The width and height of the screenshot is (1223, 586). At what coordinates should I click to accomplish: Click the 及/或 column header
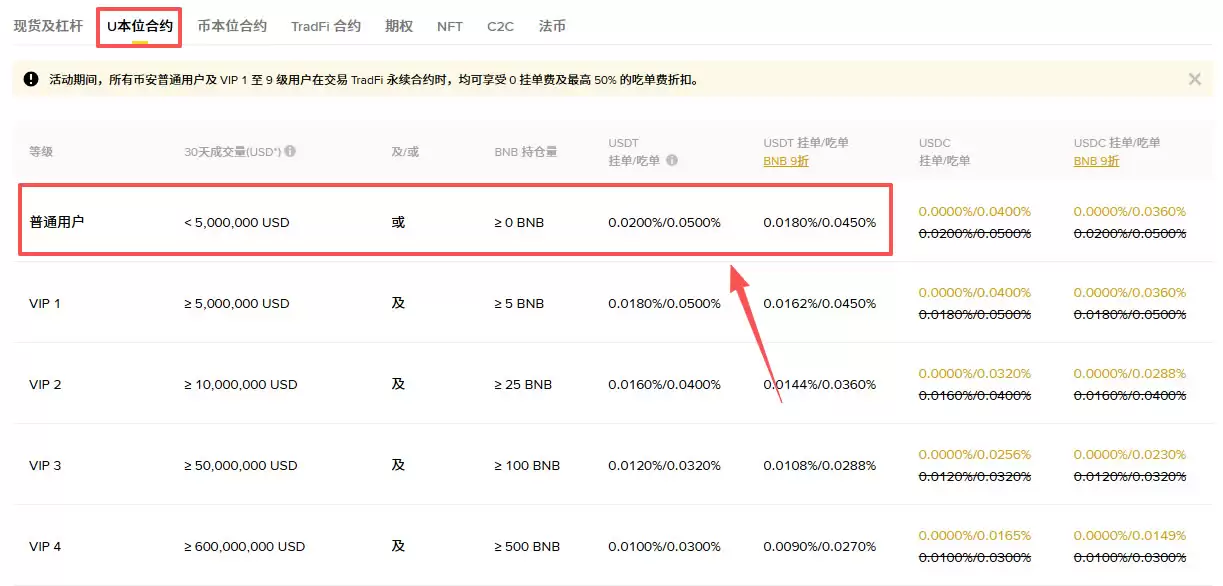(405, 152)
